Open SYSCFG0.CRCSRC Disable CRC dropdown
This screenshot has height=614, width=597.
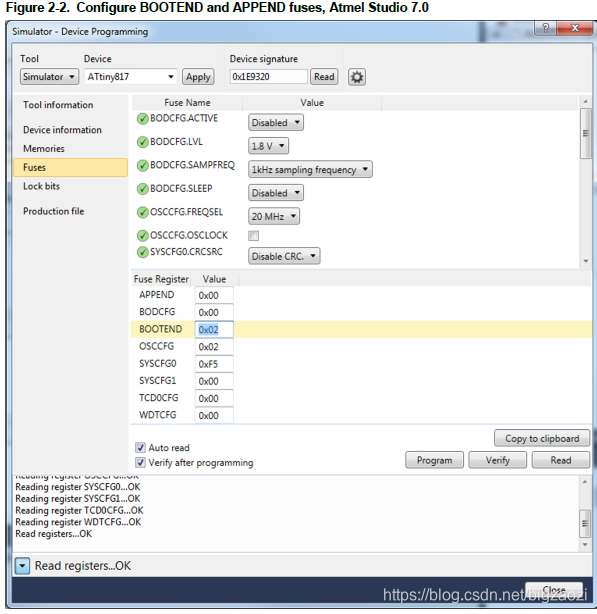(284, 256)
